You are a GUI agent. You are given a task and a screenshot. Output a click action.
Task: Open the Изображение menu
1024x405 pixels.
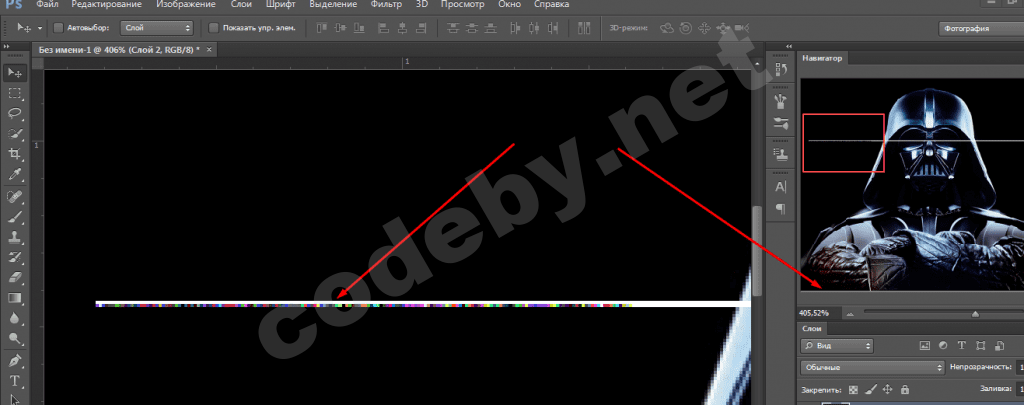pyautogui.click(x=187, y=5)
